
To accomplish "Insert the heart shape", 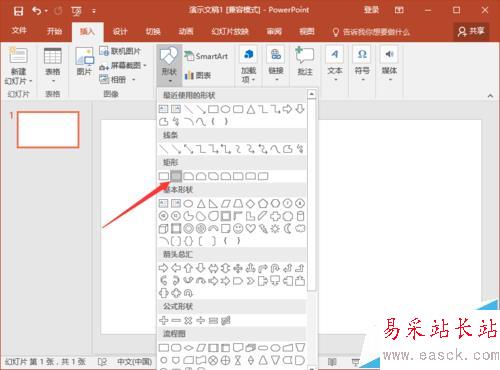I will pyautogui.click(x=250, y=229).
